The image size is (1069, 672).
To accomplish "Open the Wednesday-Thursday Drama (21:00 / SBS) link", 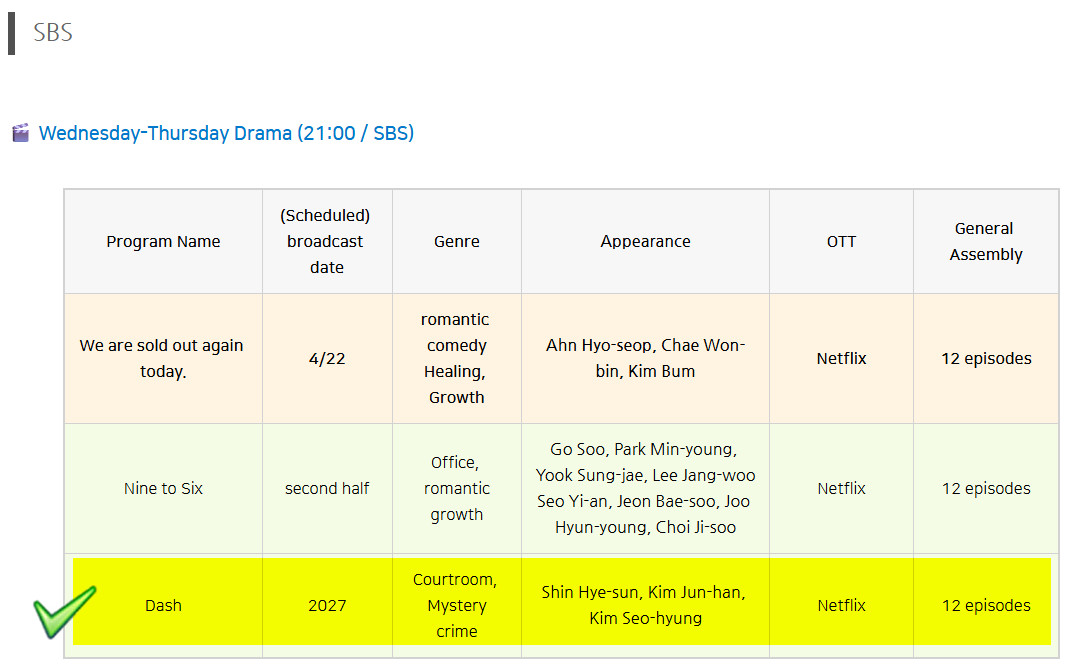I will coord(226,133).
